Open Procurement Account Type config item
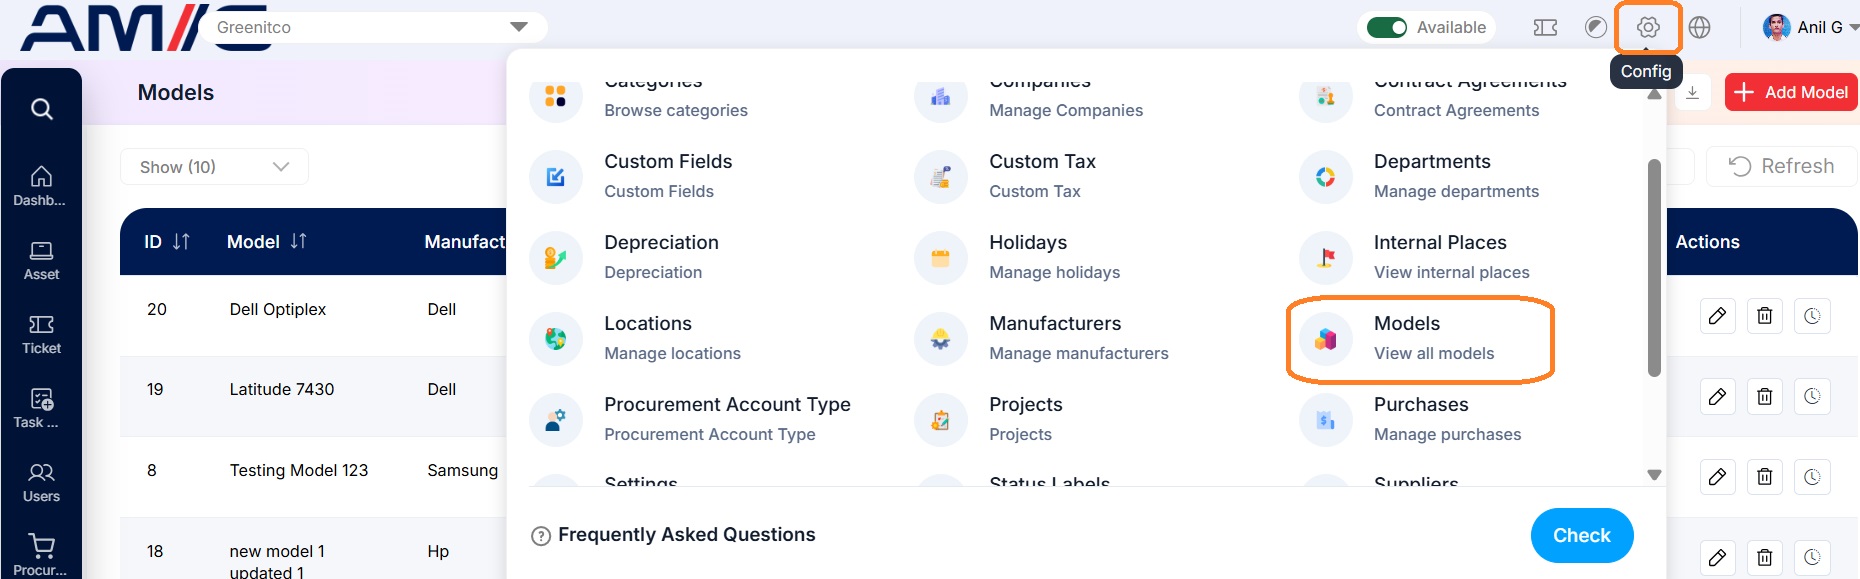The image size is (1860, 579). 690,419
